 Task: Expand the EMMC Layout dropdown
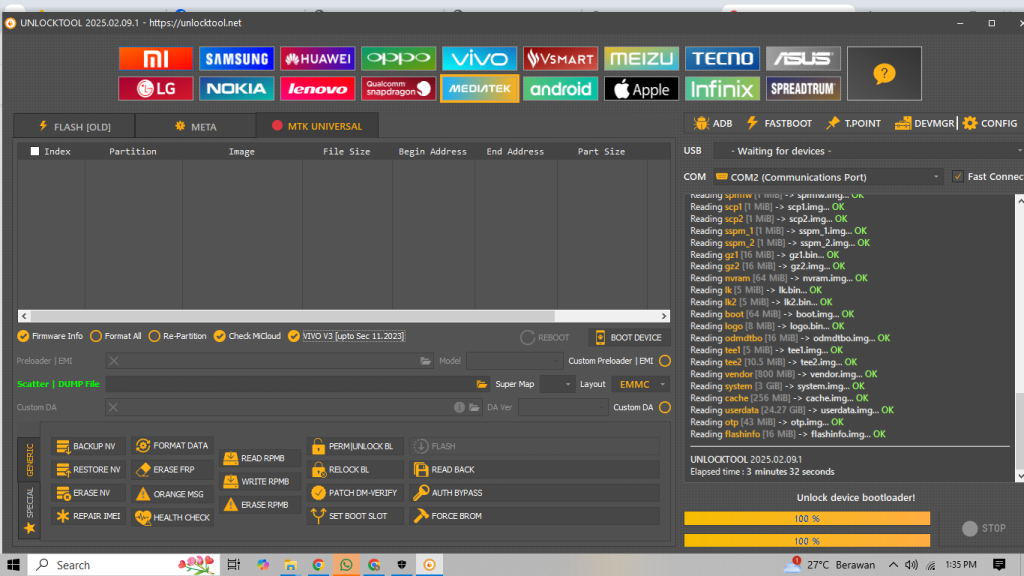tap(641, 384)
